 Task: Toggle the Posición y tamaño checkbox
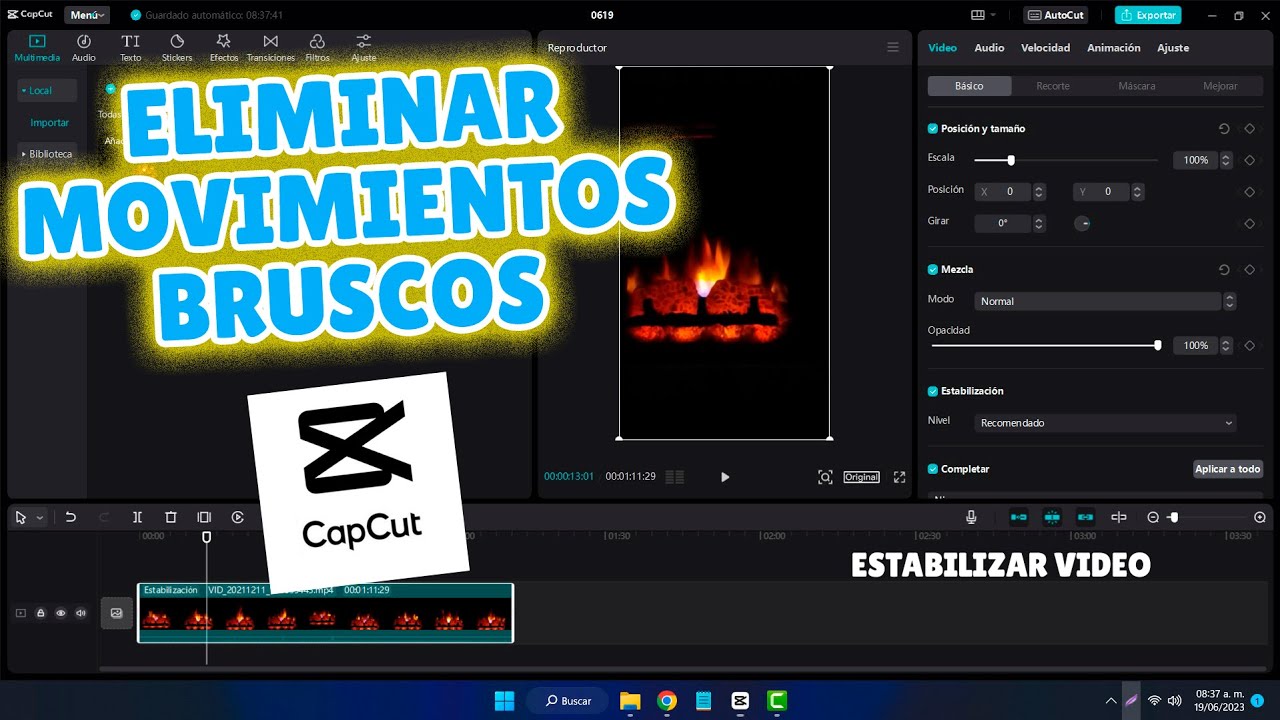[933, 129]
